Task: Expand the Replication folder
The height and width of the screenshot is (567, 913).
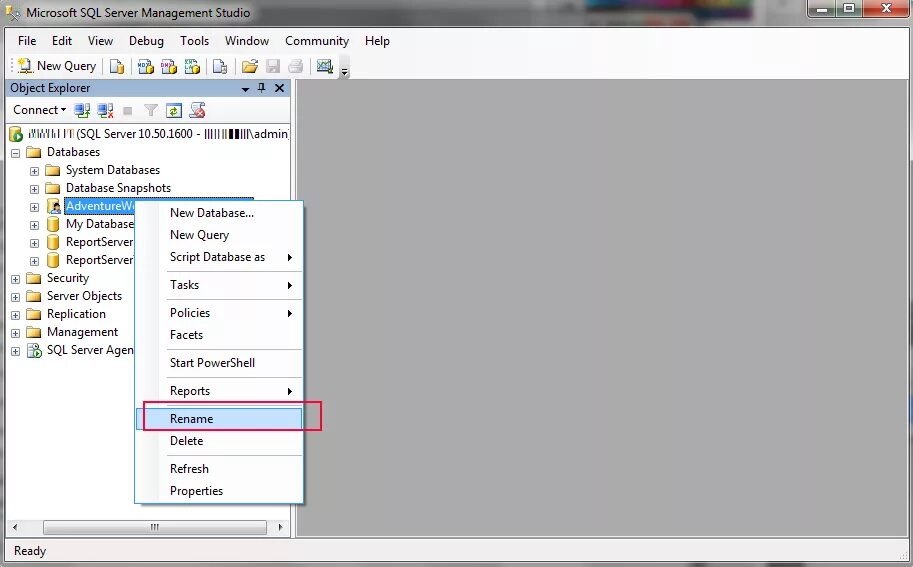Action: [16, 316]
